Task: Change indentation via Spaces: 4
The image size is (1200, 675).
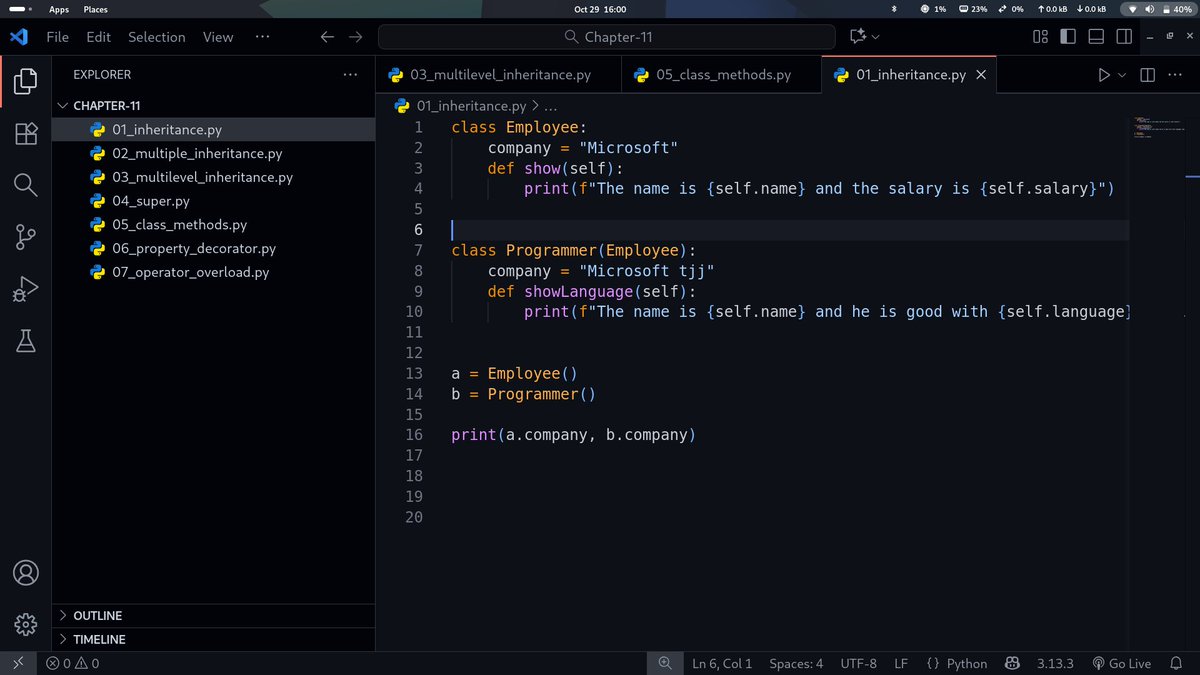Action: coord(796,663)
